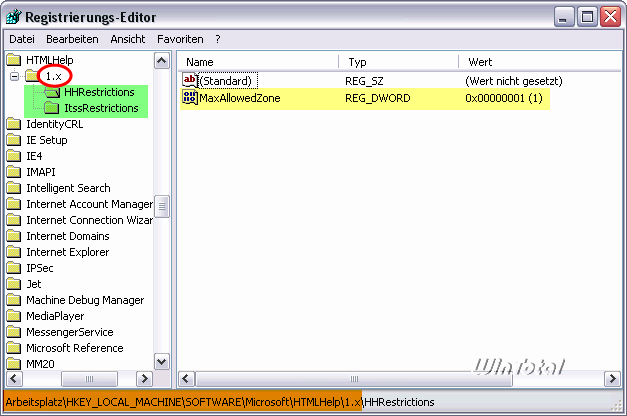The height and width of the screenshot is (416, 627).
Task: Select the ItssRestrictions key label
Action: (x=101, y=108)
